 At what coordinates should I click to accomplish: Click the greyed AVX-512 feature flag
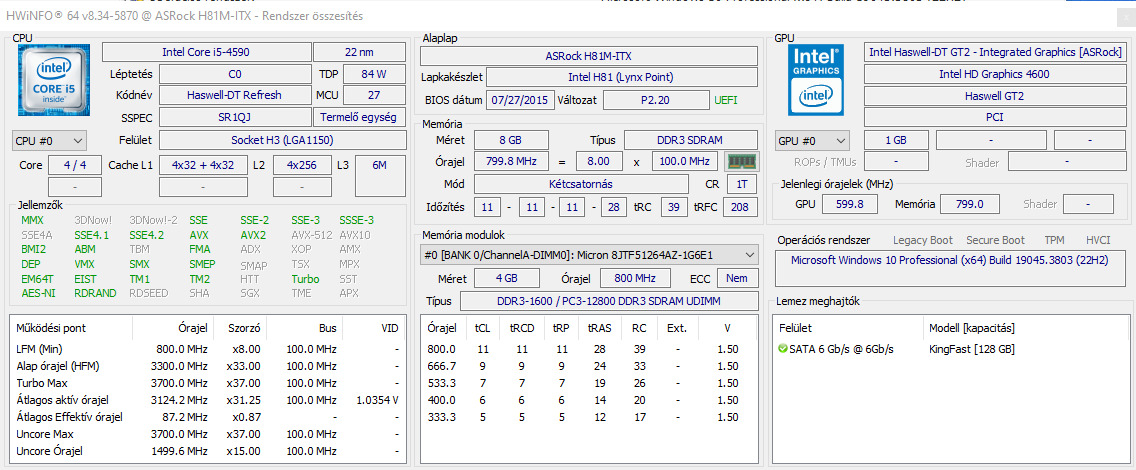click(x=310, y=235)
